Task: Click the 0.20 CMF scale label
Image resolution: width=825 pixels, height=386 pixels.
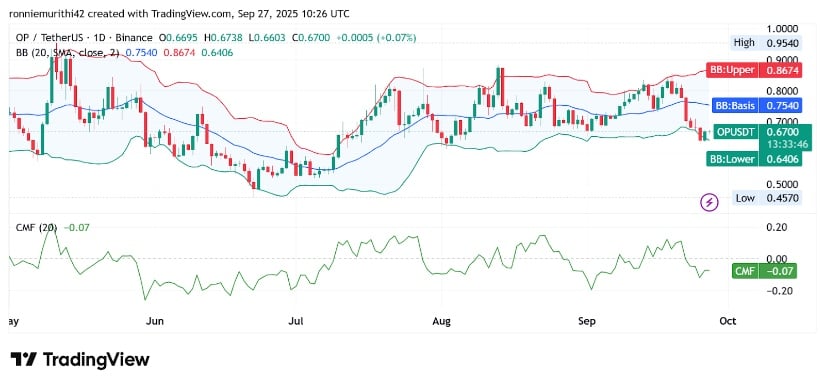Action: [x=778, y=227]
